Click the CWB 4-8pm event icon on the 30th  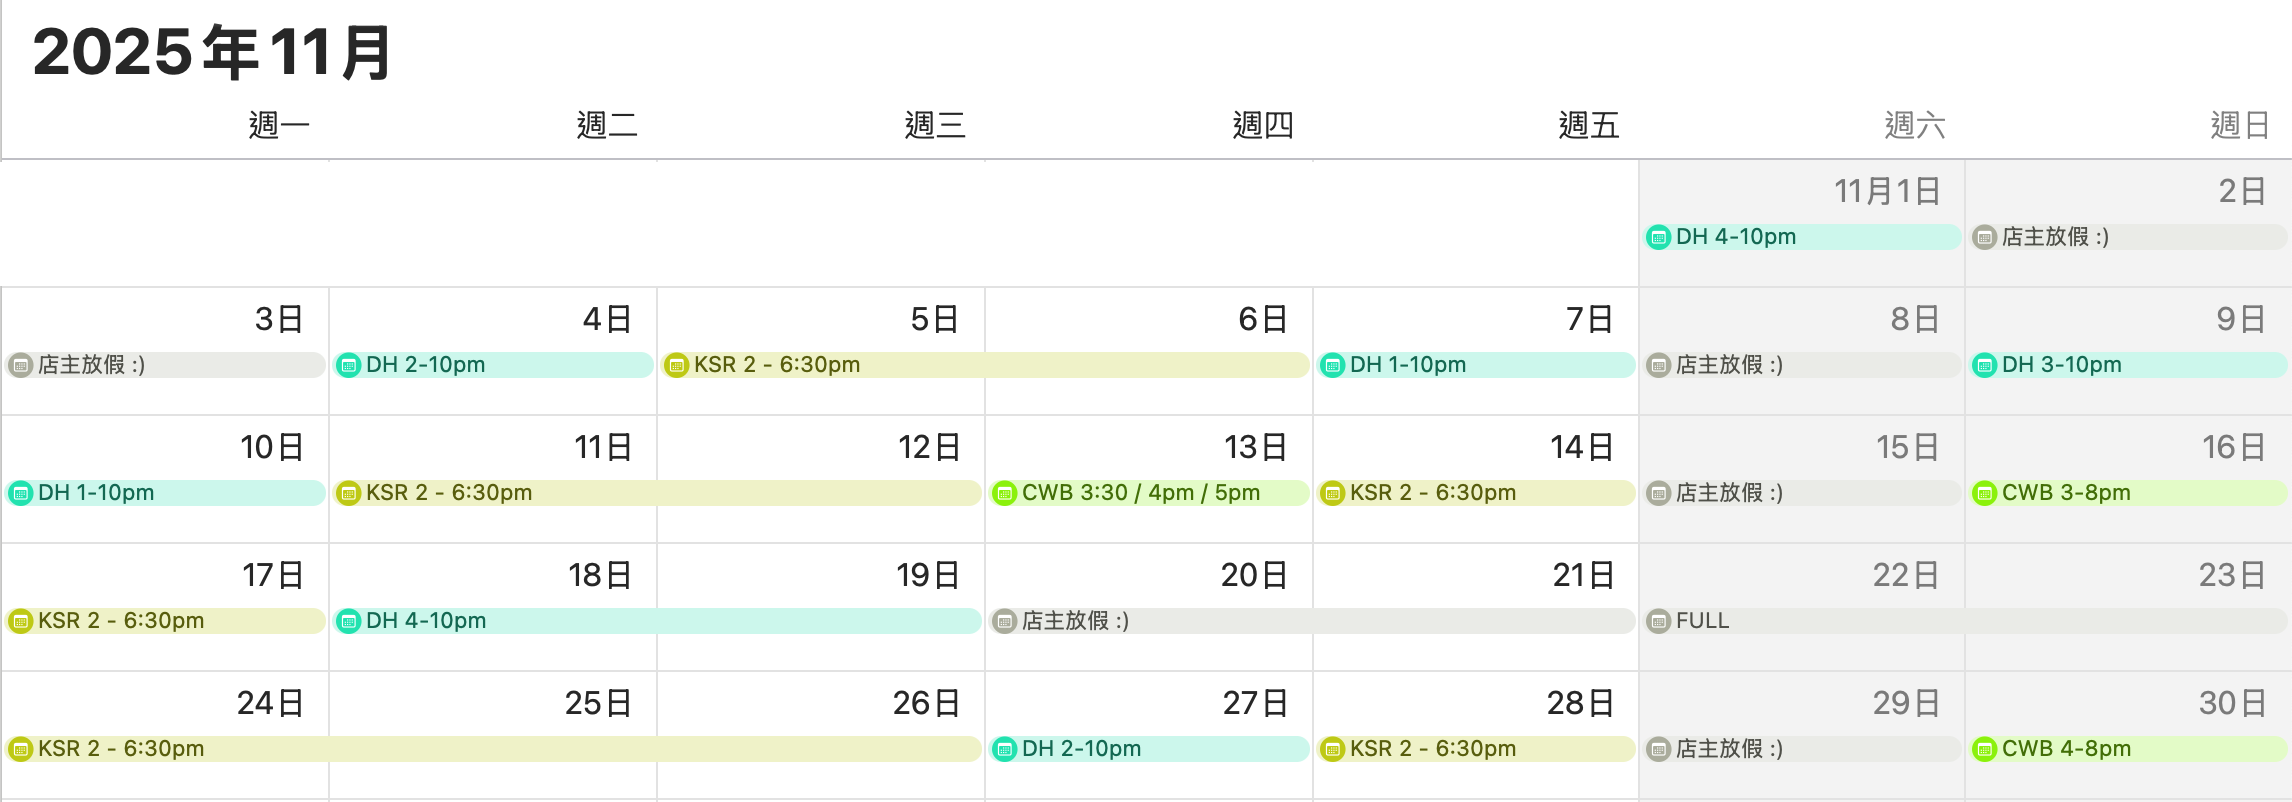(1984, 749)
